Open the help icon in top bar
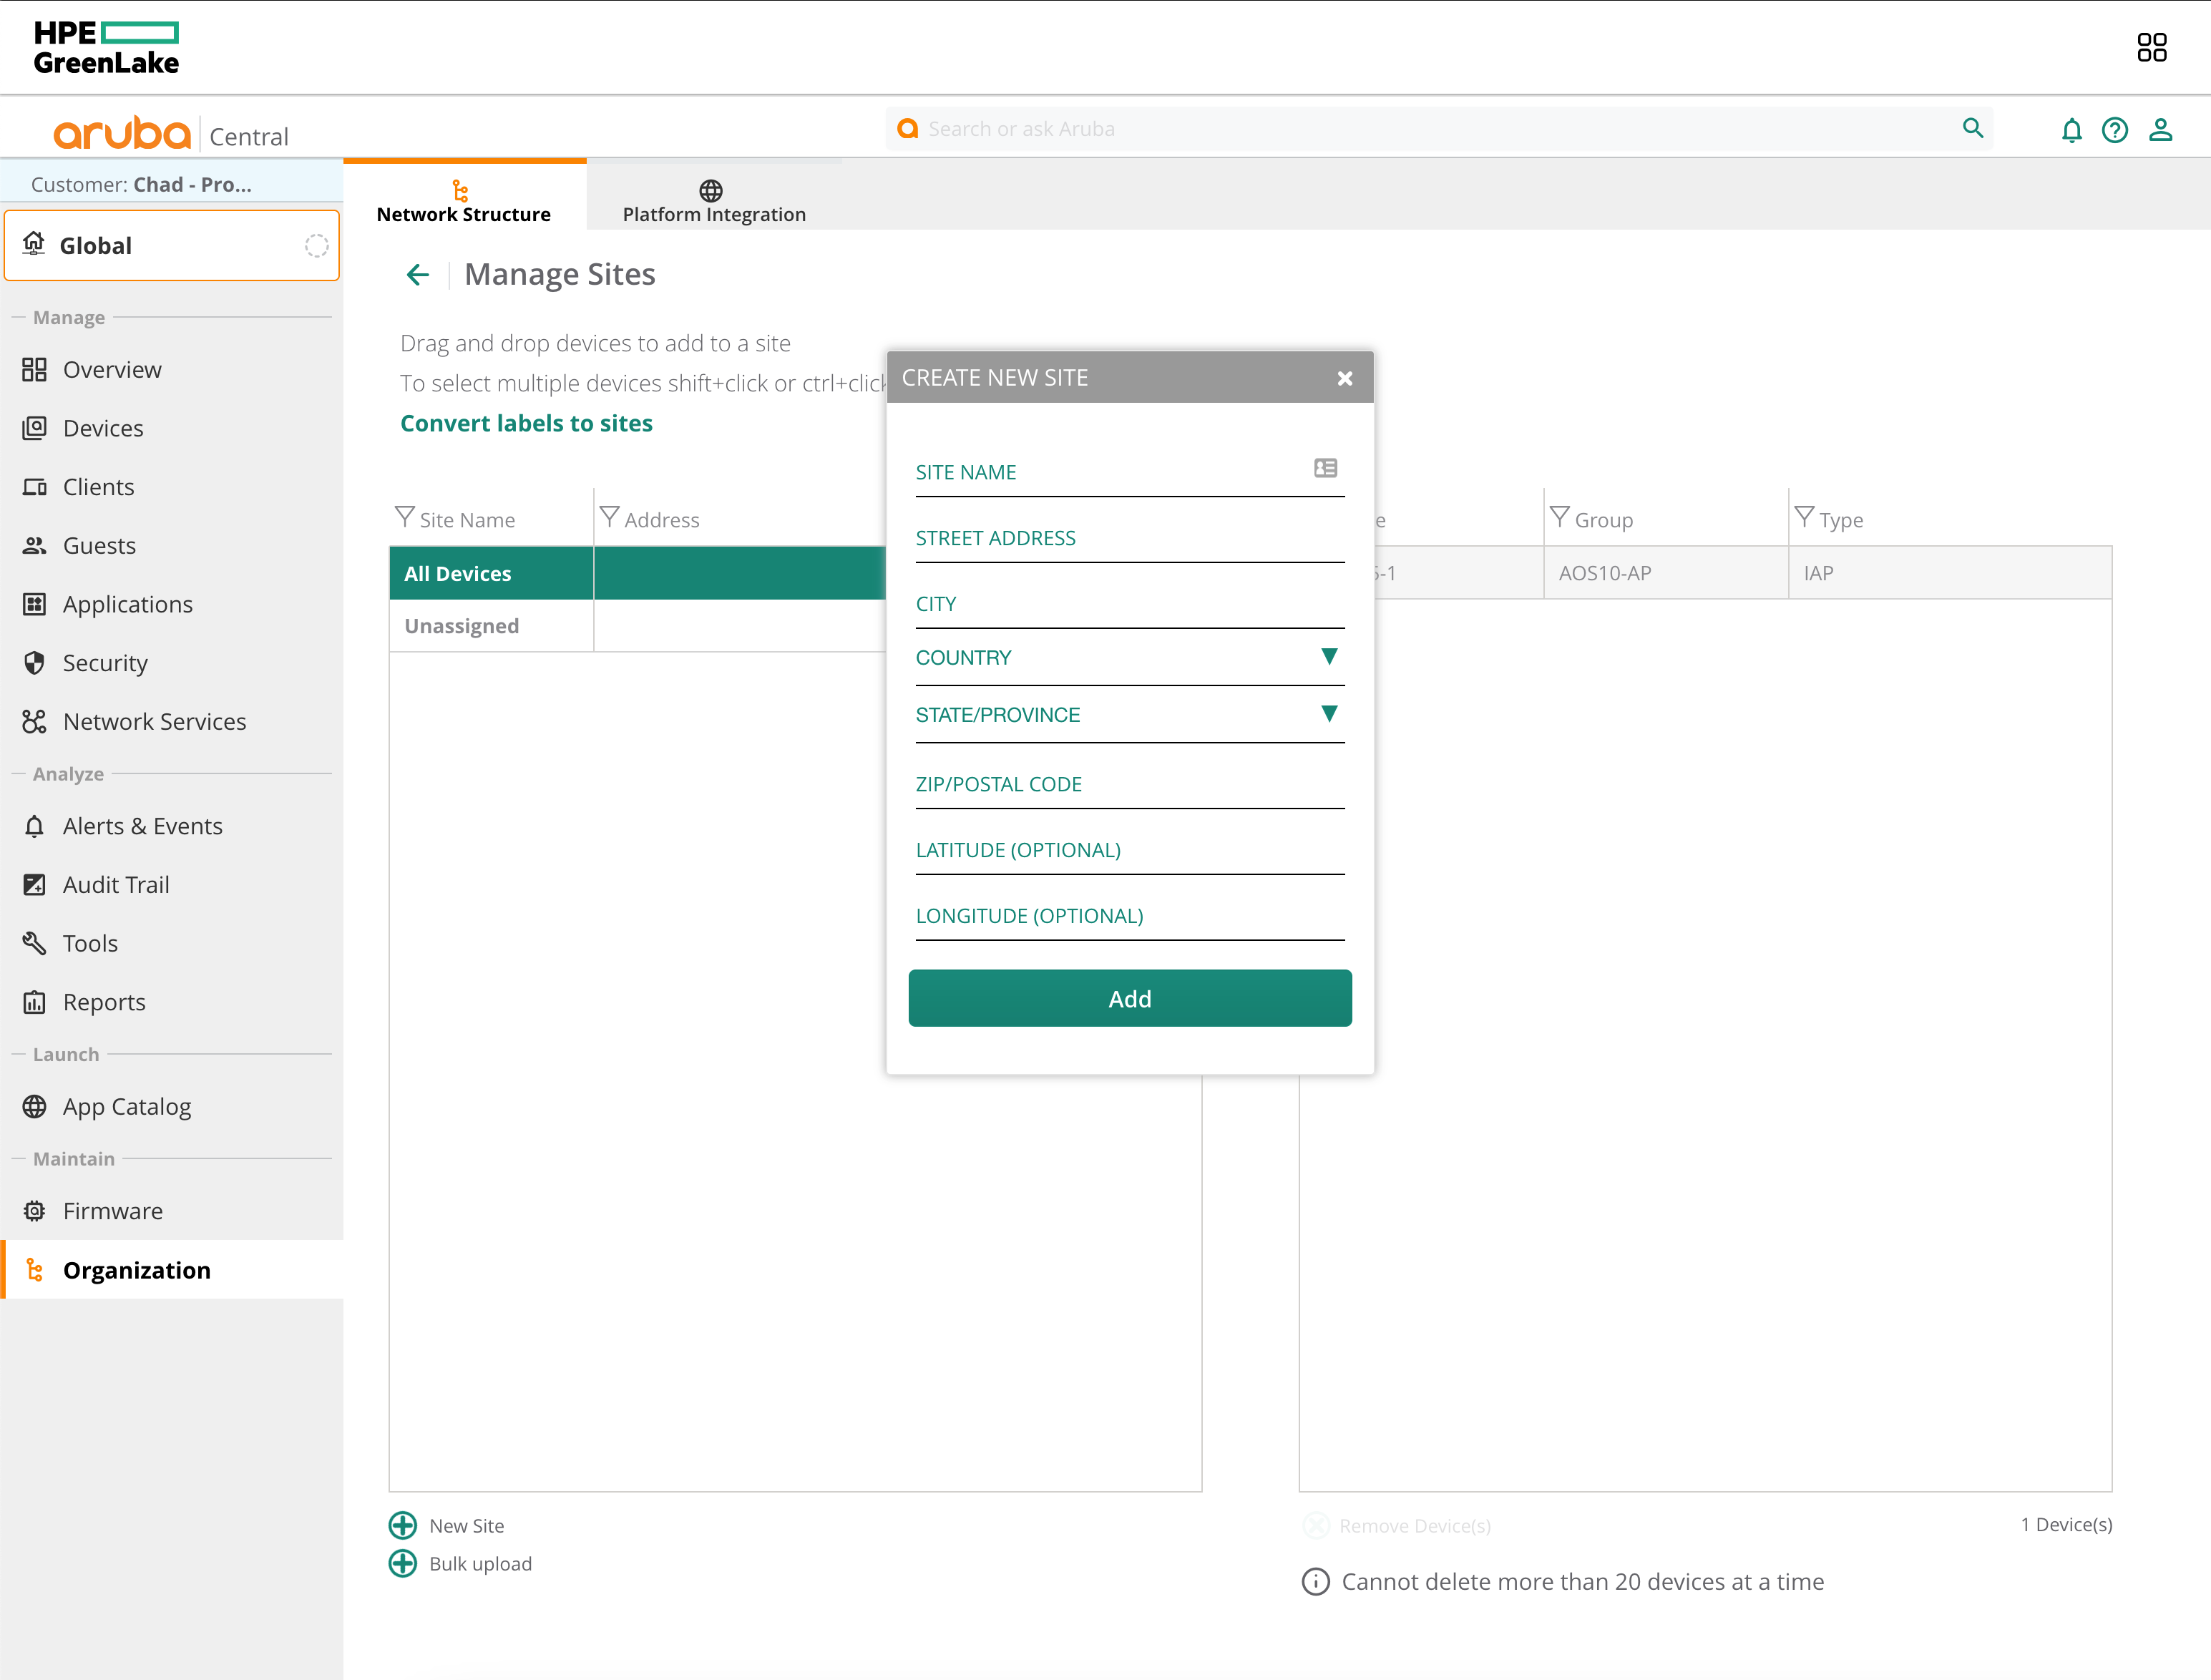This screenshot has height=1680, width=2211. 2116,130
